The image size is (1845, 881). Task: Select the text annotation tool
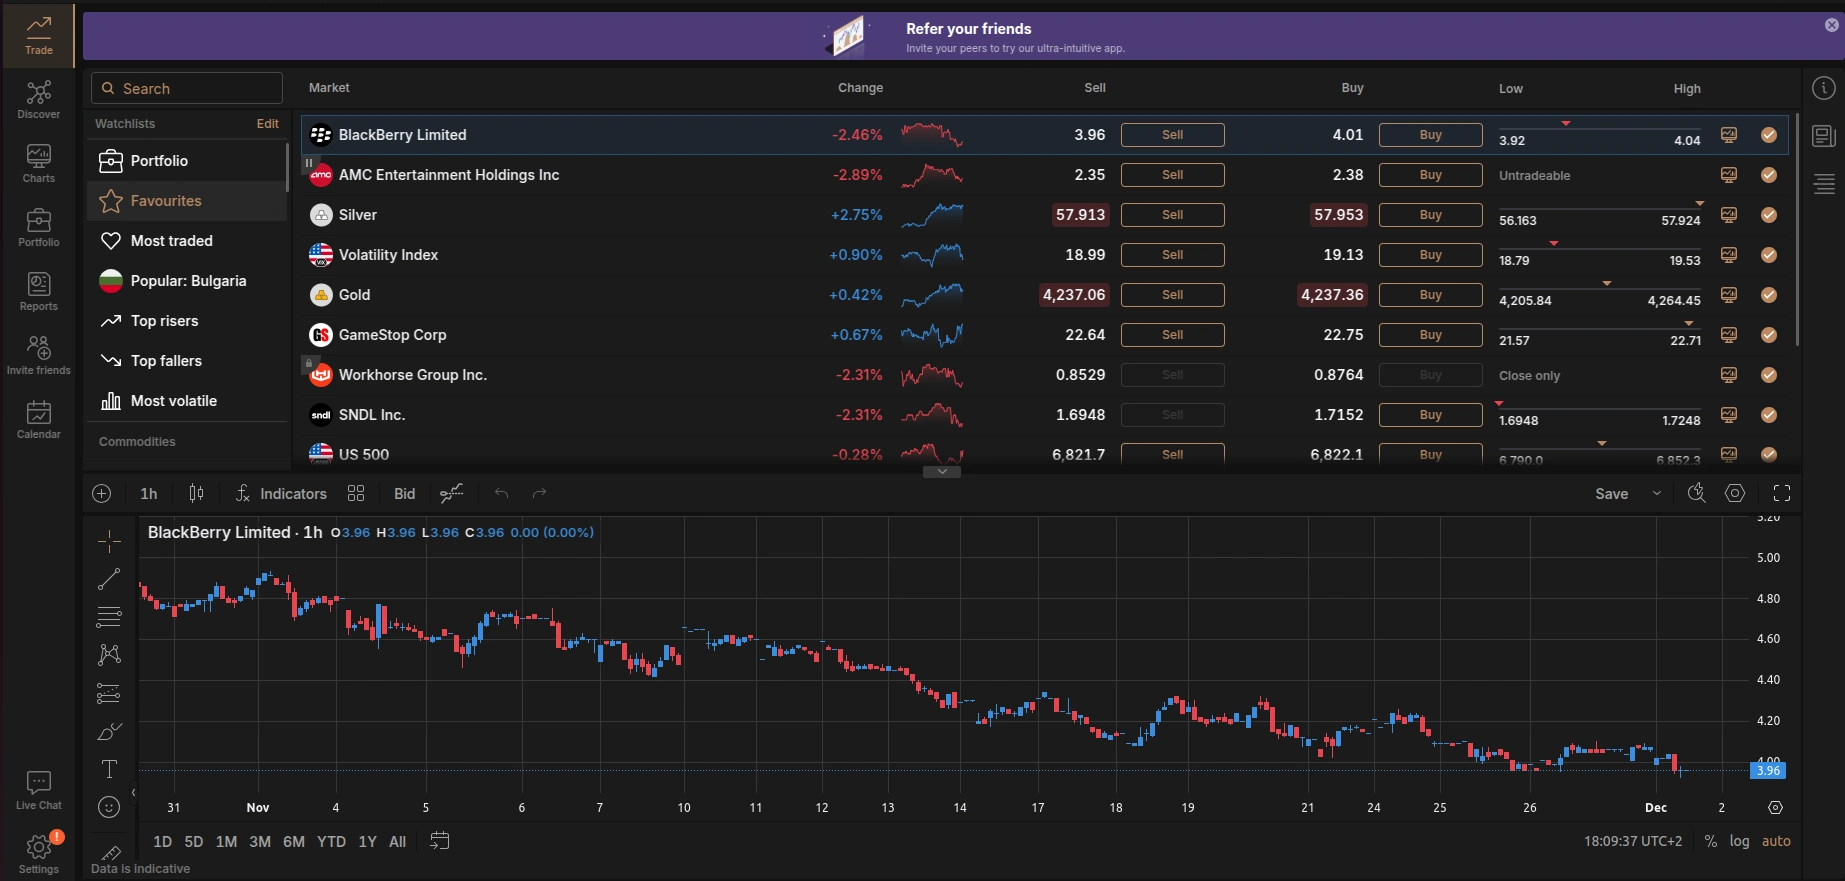pyautogui.click(x=109, y=769)
